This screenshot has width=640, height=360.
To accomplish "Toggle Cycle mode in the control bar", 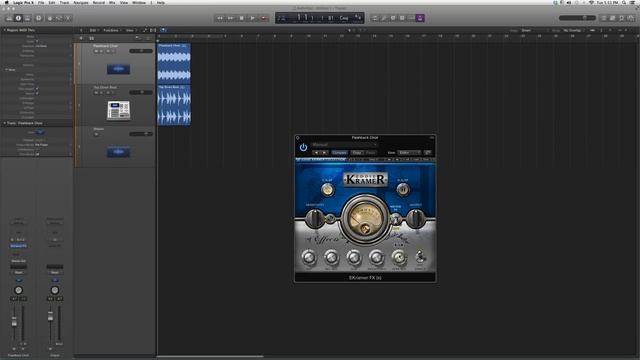I will (x=374, y=18).
